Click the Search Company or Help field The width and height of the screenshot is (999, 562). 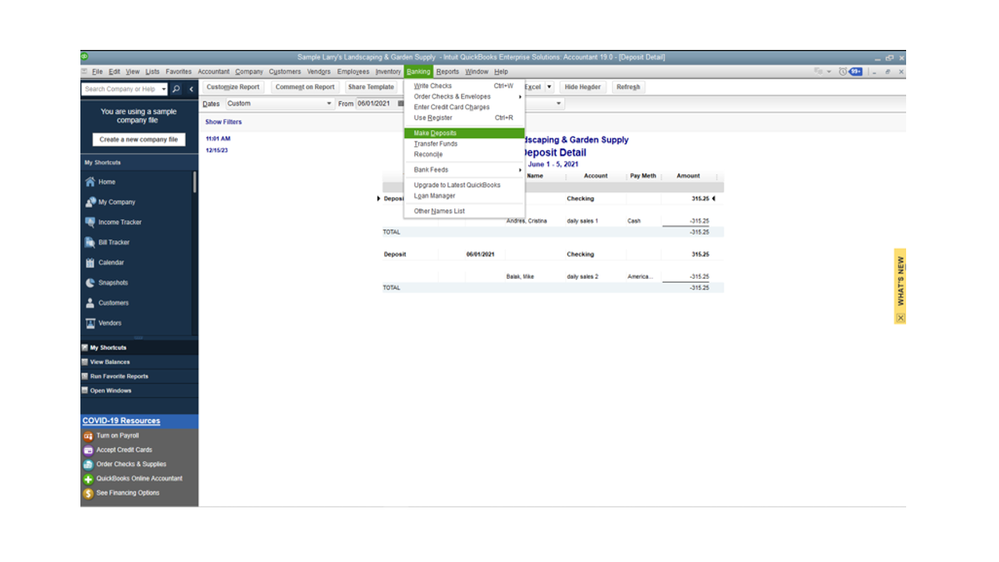click(120, 89)
